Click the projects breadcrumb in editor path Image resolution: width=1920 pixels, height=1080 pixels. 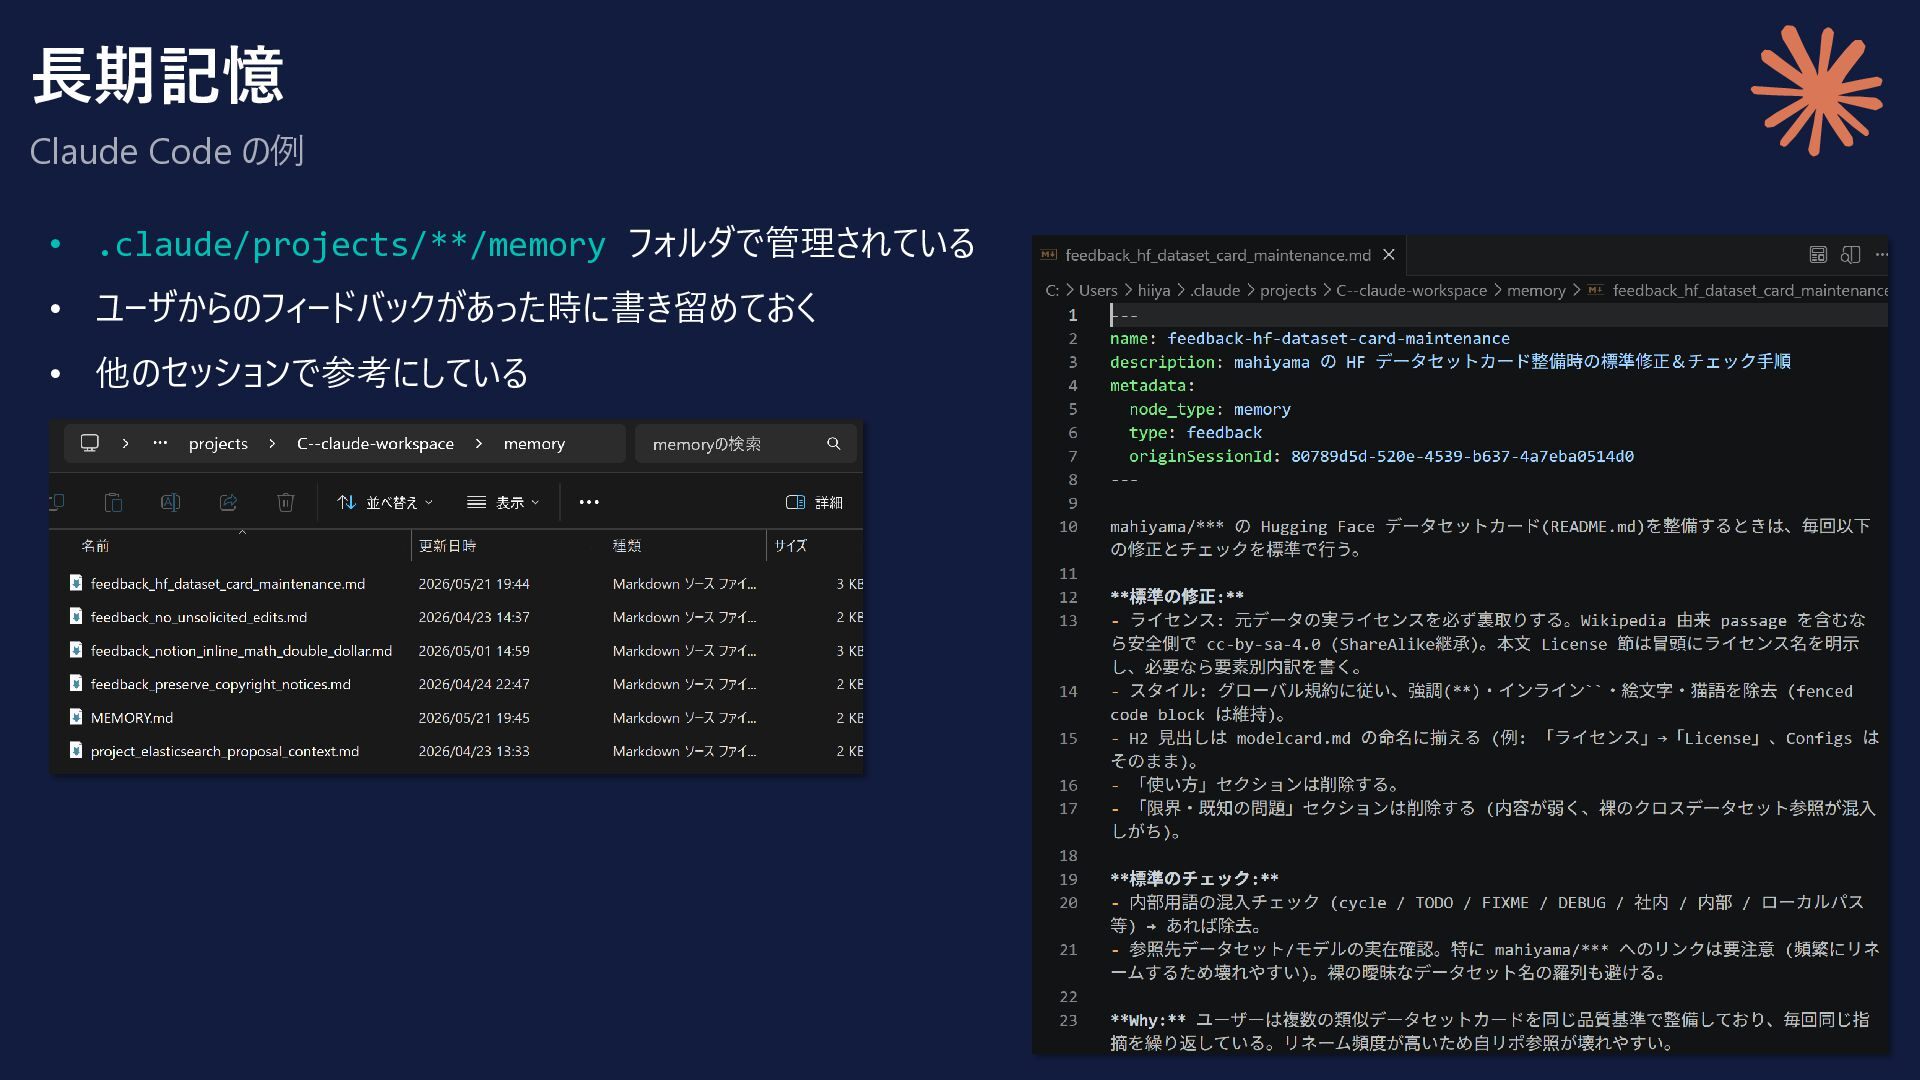pos(1288,291)
